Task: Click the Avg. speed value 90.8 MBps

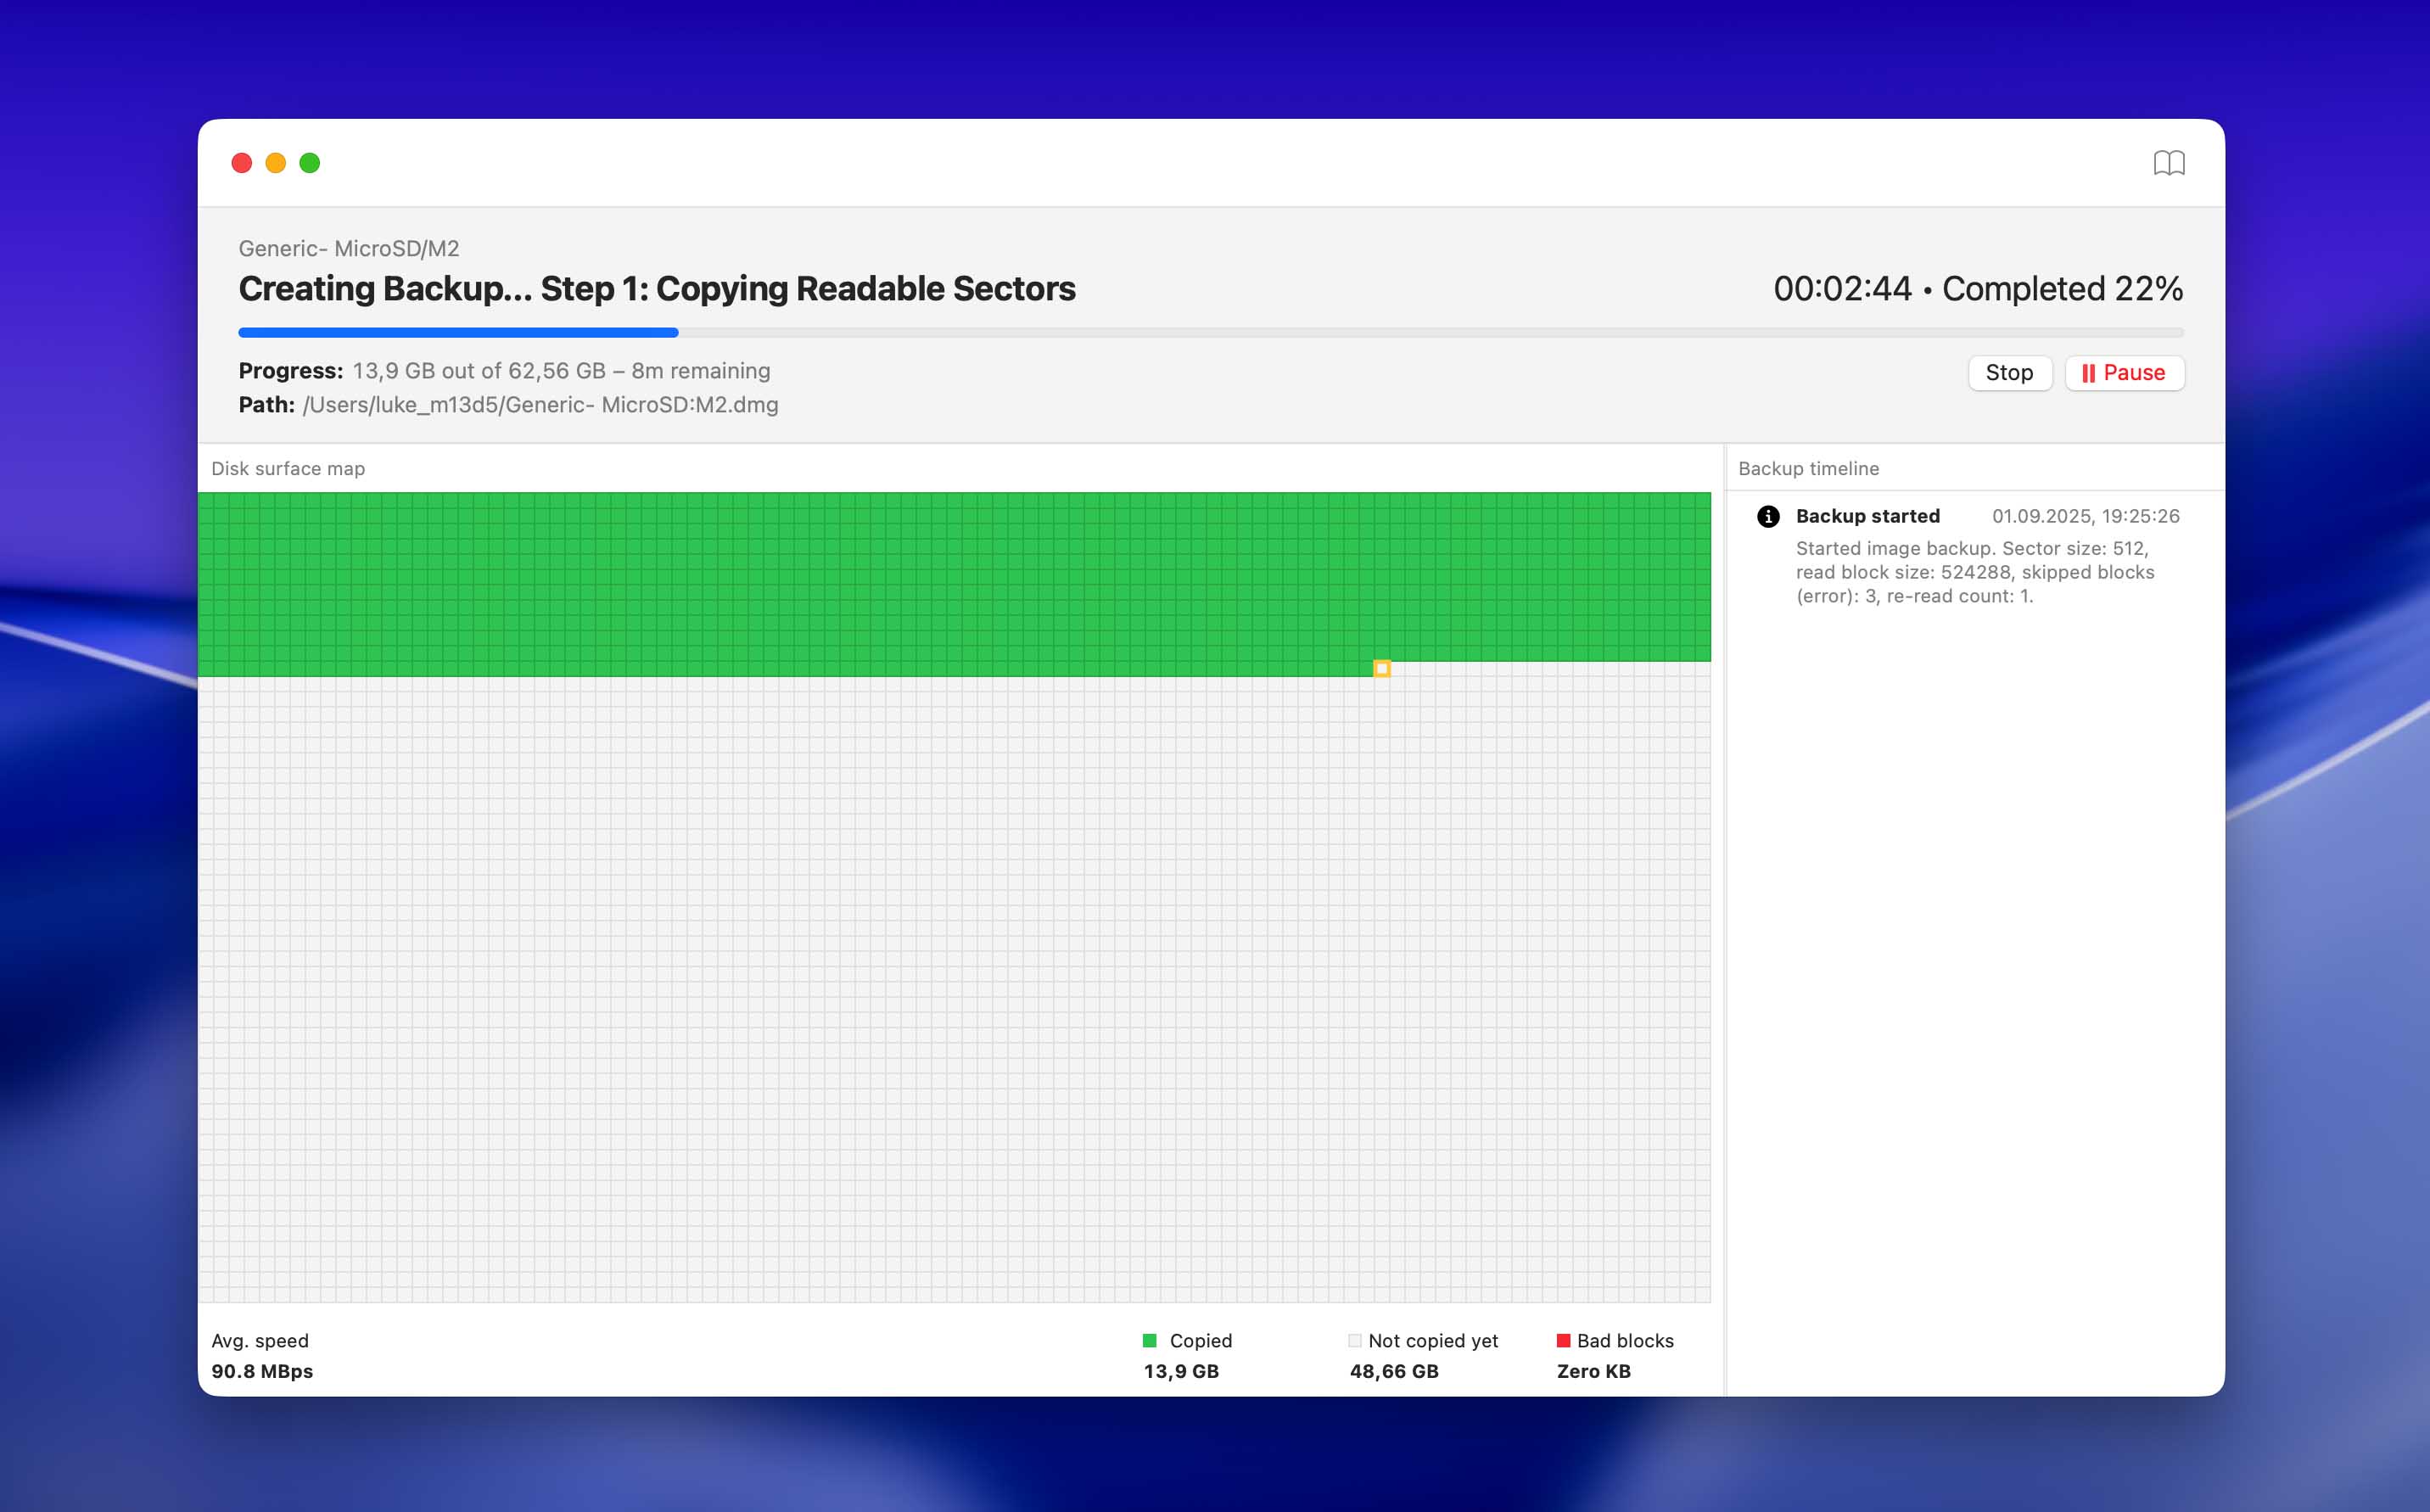Action: [x=262, y=1371]
